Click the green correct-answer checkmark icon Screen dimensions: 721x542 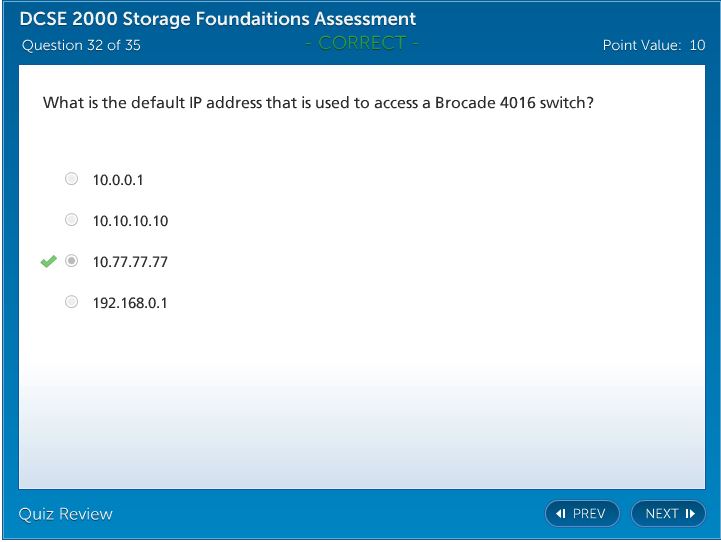click(x=48, y=262)
